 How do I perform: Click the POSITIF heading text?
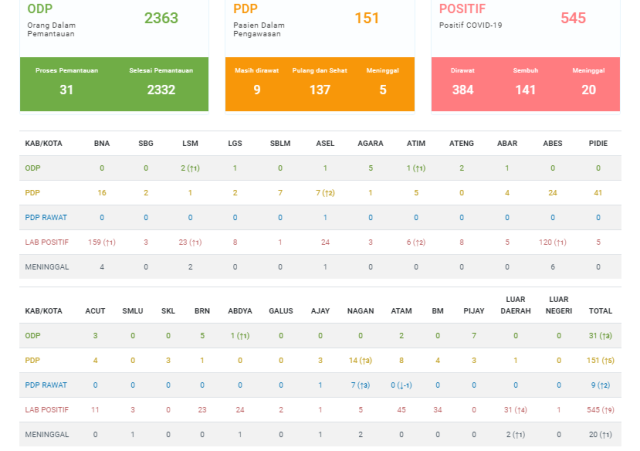click(x=462, y=9)
